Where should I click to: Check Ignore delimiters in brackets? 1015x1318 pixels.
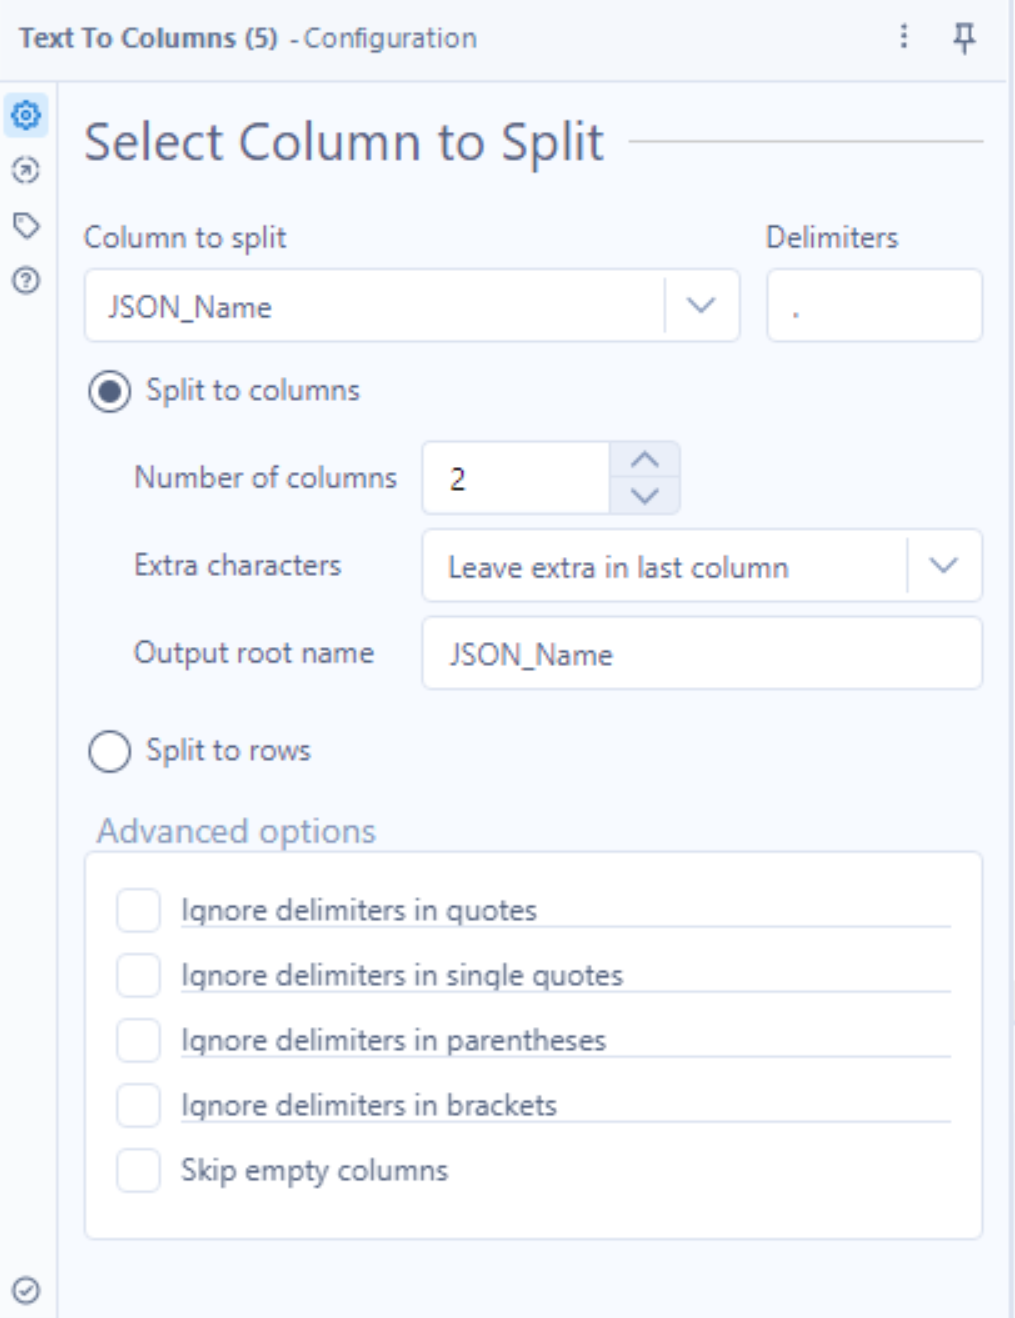pos(138,1105)
